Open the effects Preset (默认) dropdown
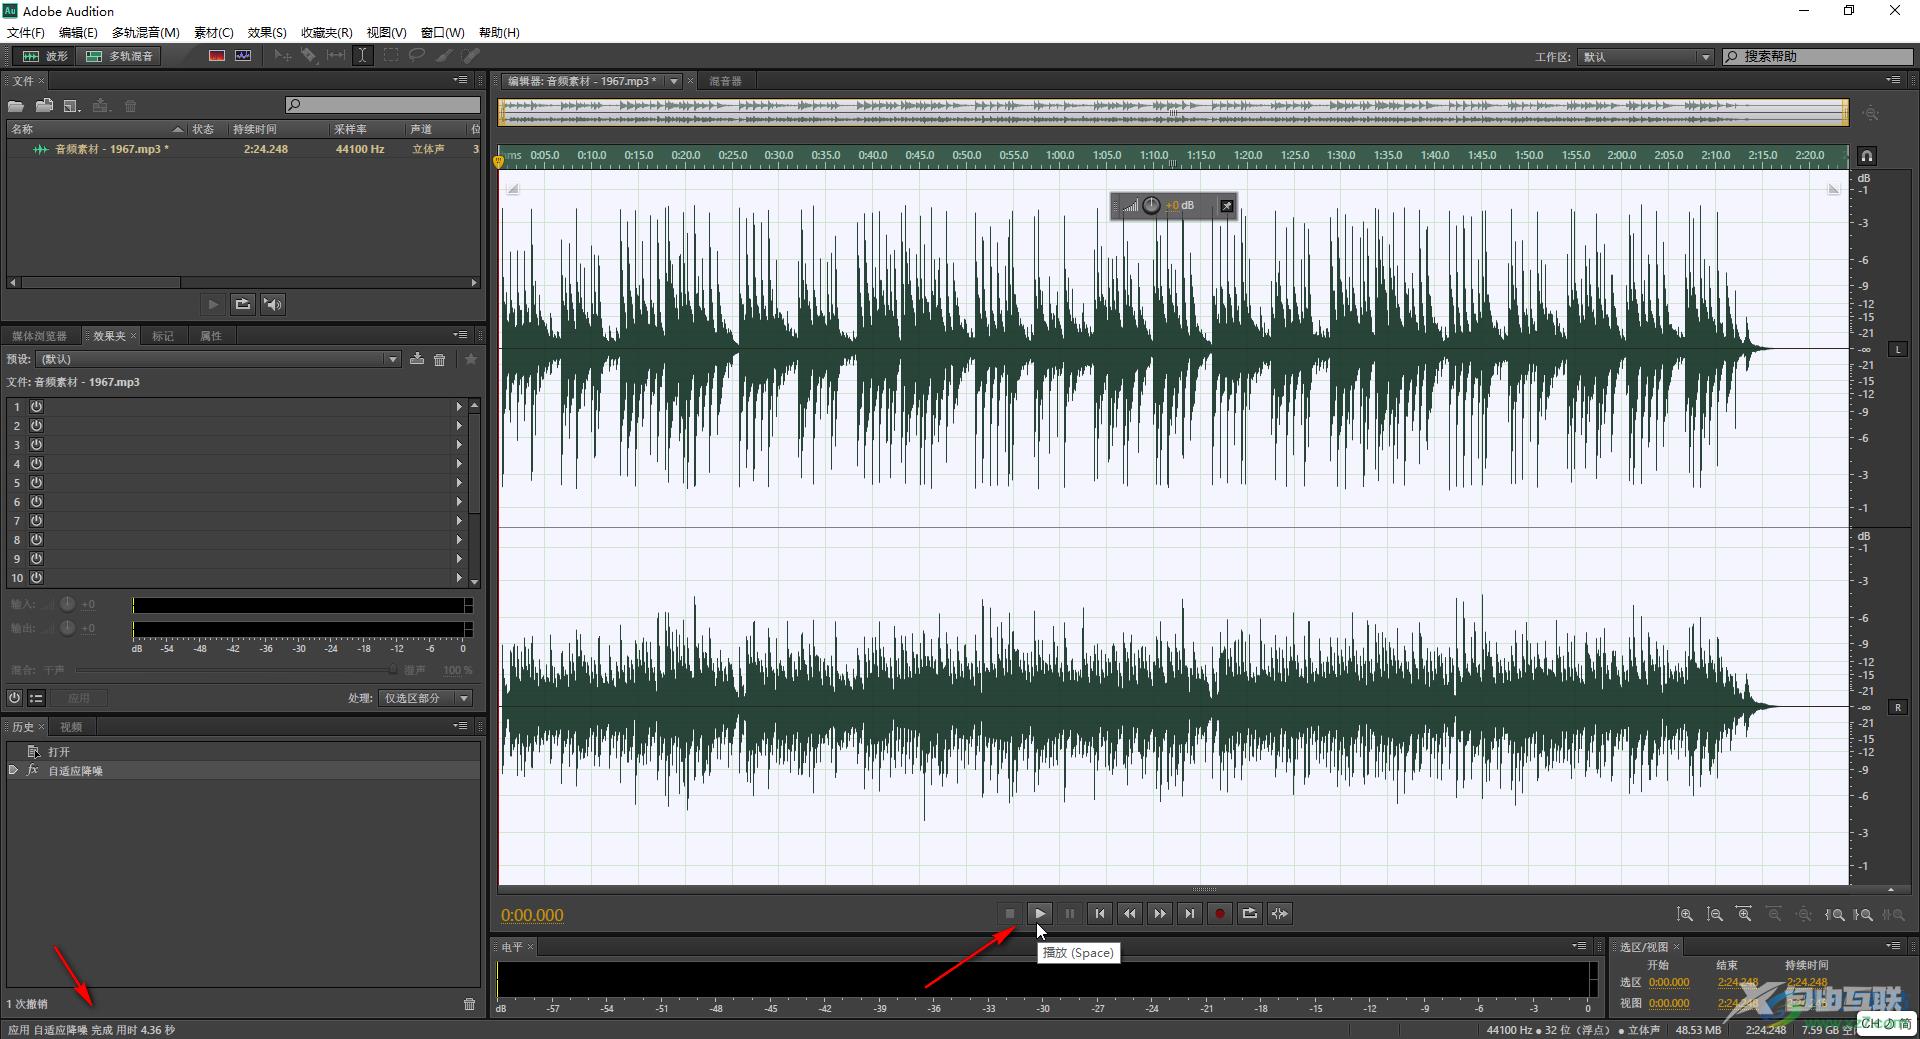This screenshot has height=1039, width=1920. tap(218, 359)
